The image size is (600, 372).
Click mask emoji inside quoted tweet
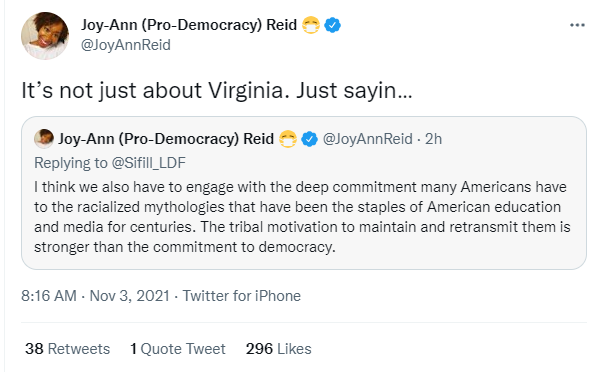(x=288, y=139)
